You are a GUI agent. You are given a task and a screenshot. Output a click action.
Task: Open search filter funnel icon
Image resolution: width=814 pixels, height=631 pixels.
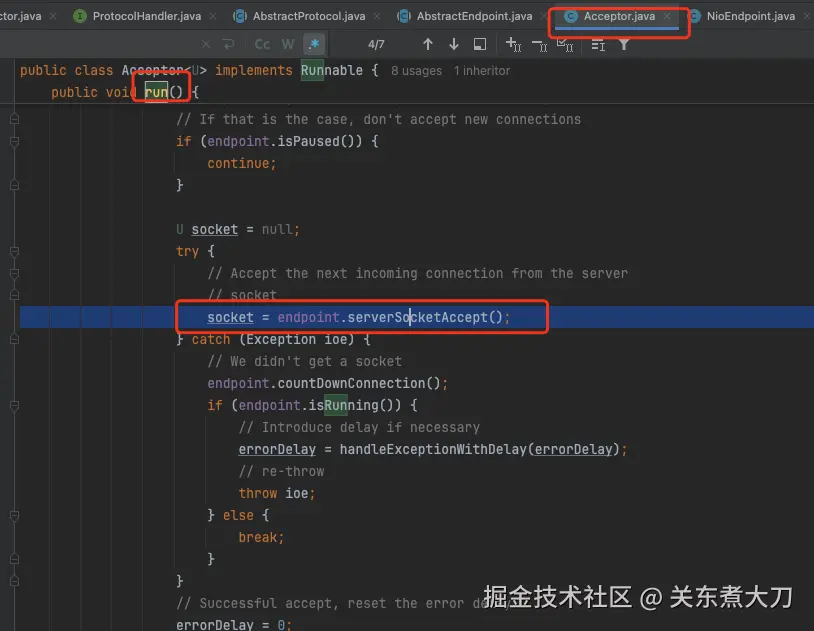(624, 45)
